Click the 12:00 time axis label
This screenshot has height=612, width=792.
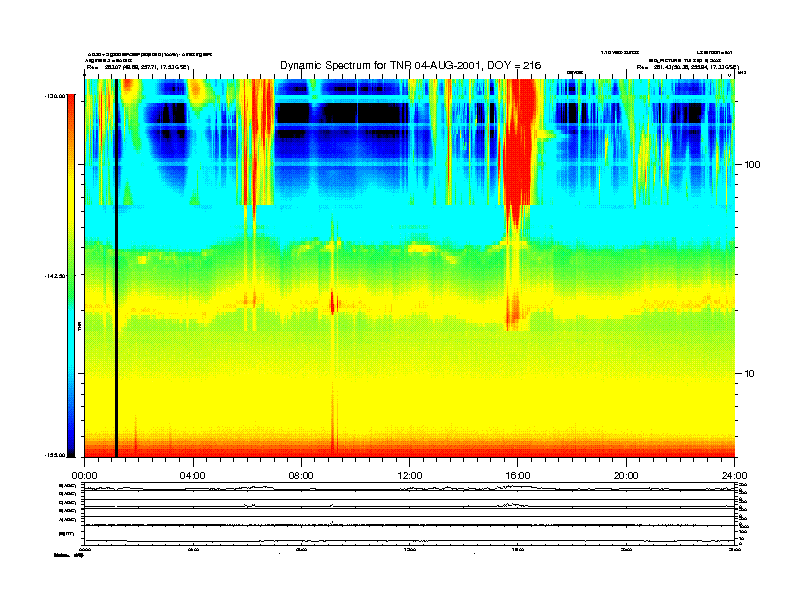(410, 475)
